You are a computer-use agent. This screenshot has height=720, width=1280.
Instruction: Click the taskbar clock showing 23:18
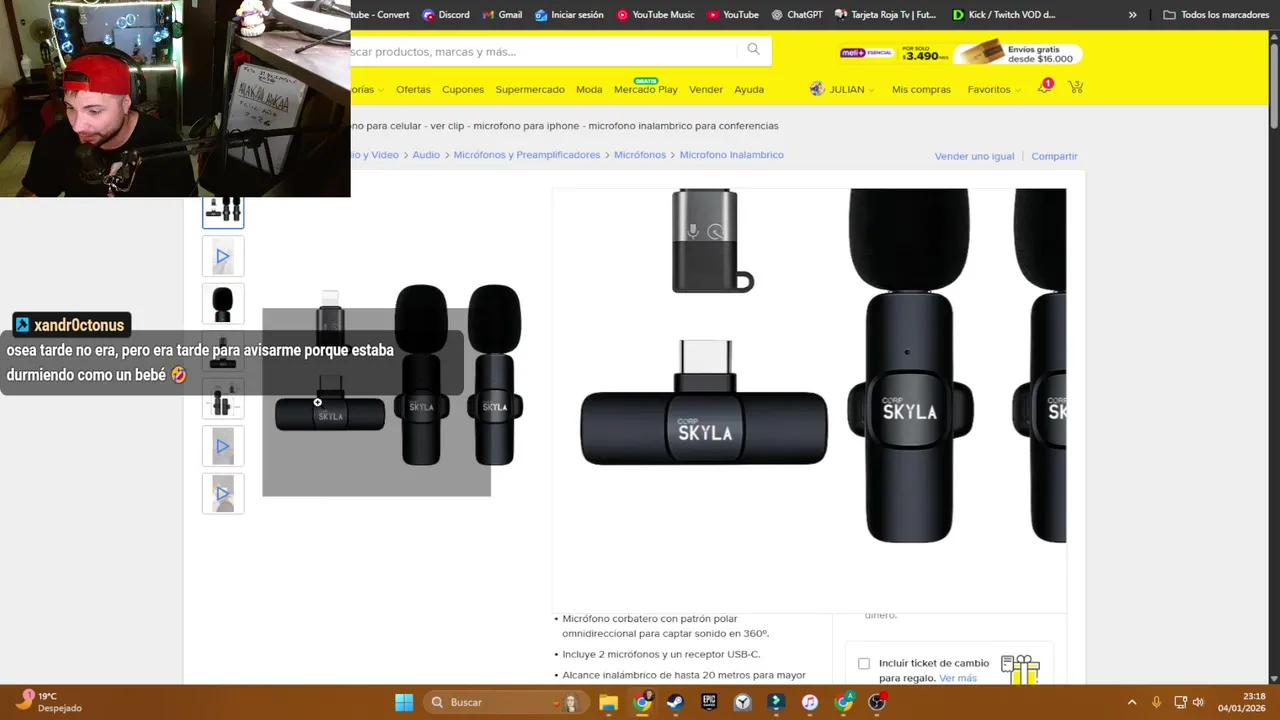pos(1240,702)
